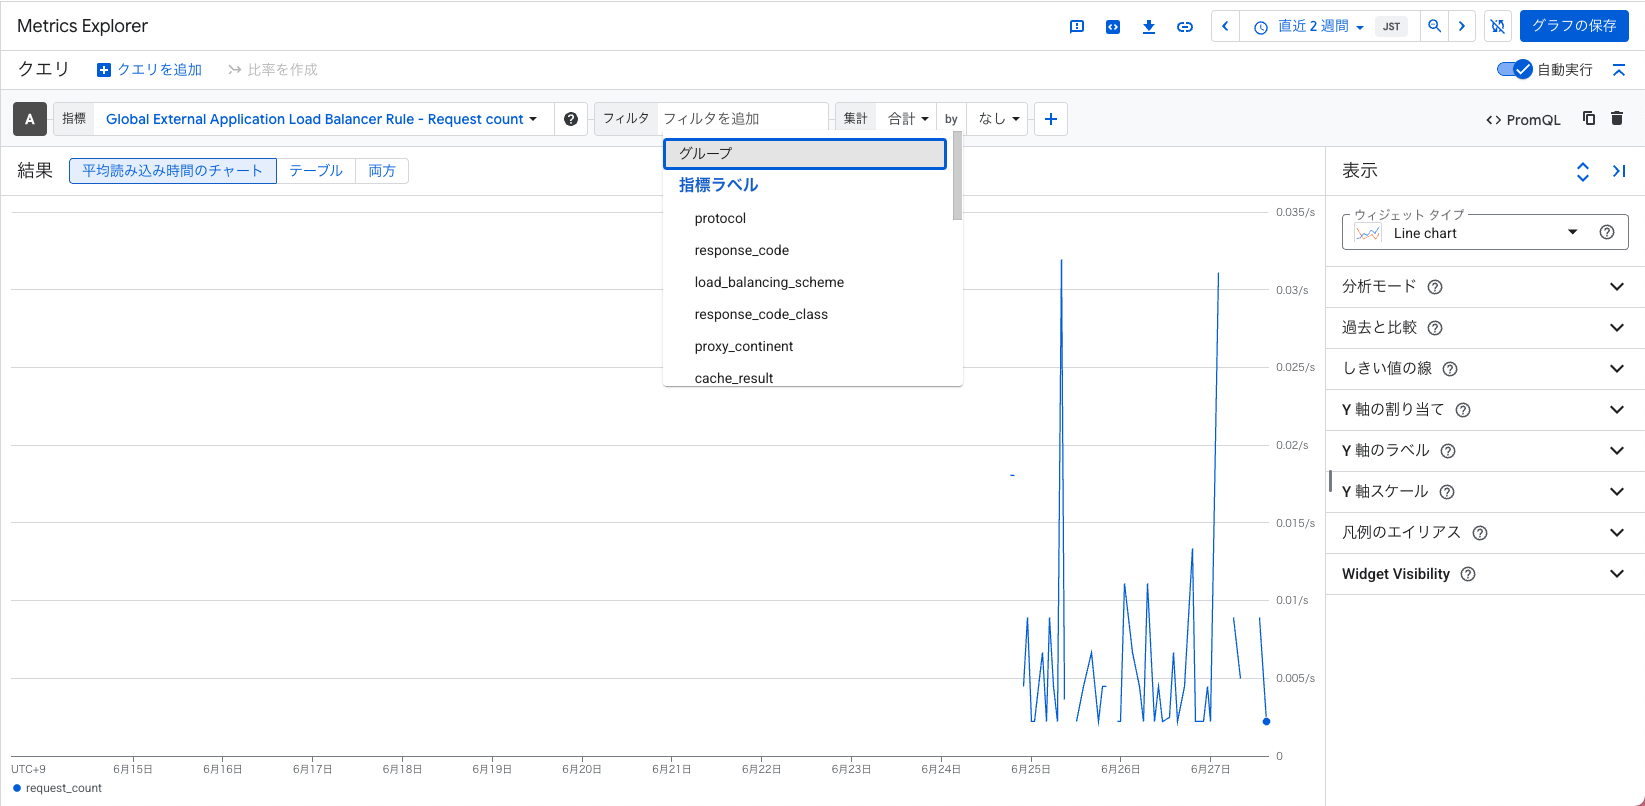Click the help icon next to 分析モード
Screen dimensions: 1645x806
pos(1435,287)
